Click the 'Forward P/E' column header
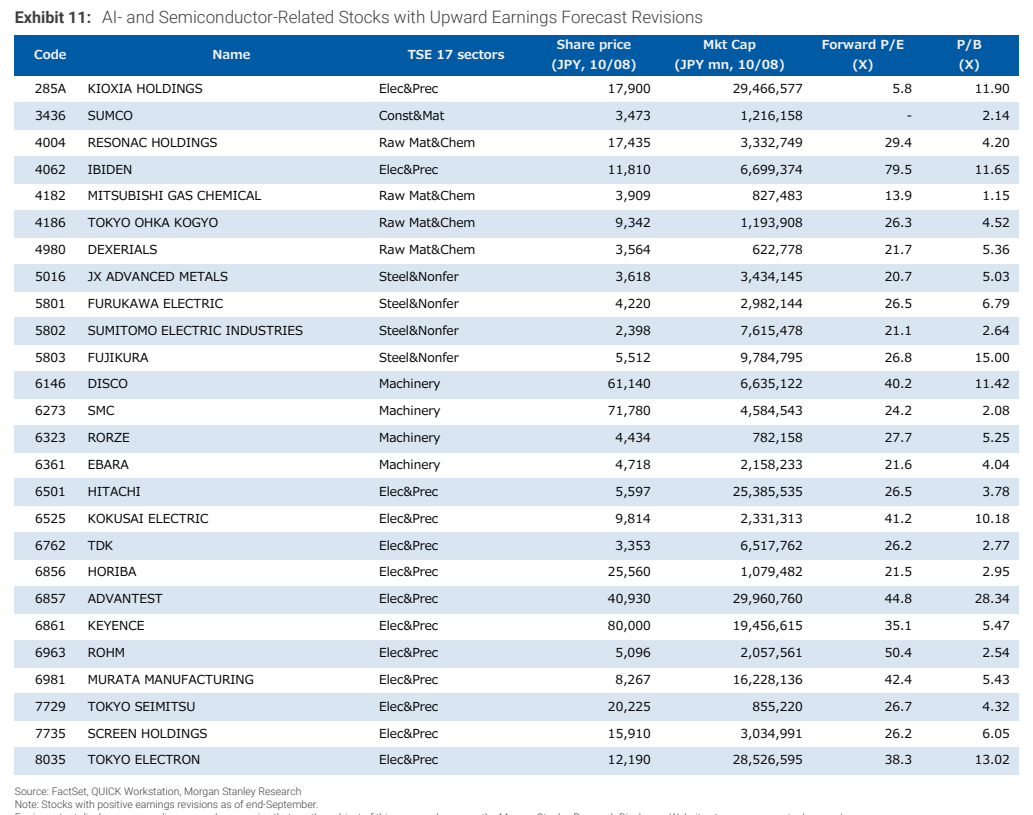 click(862, 55)
